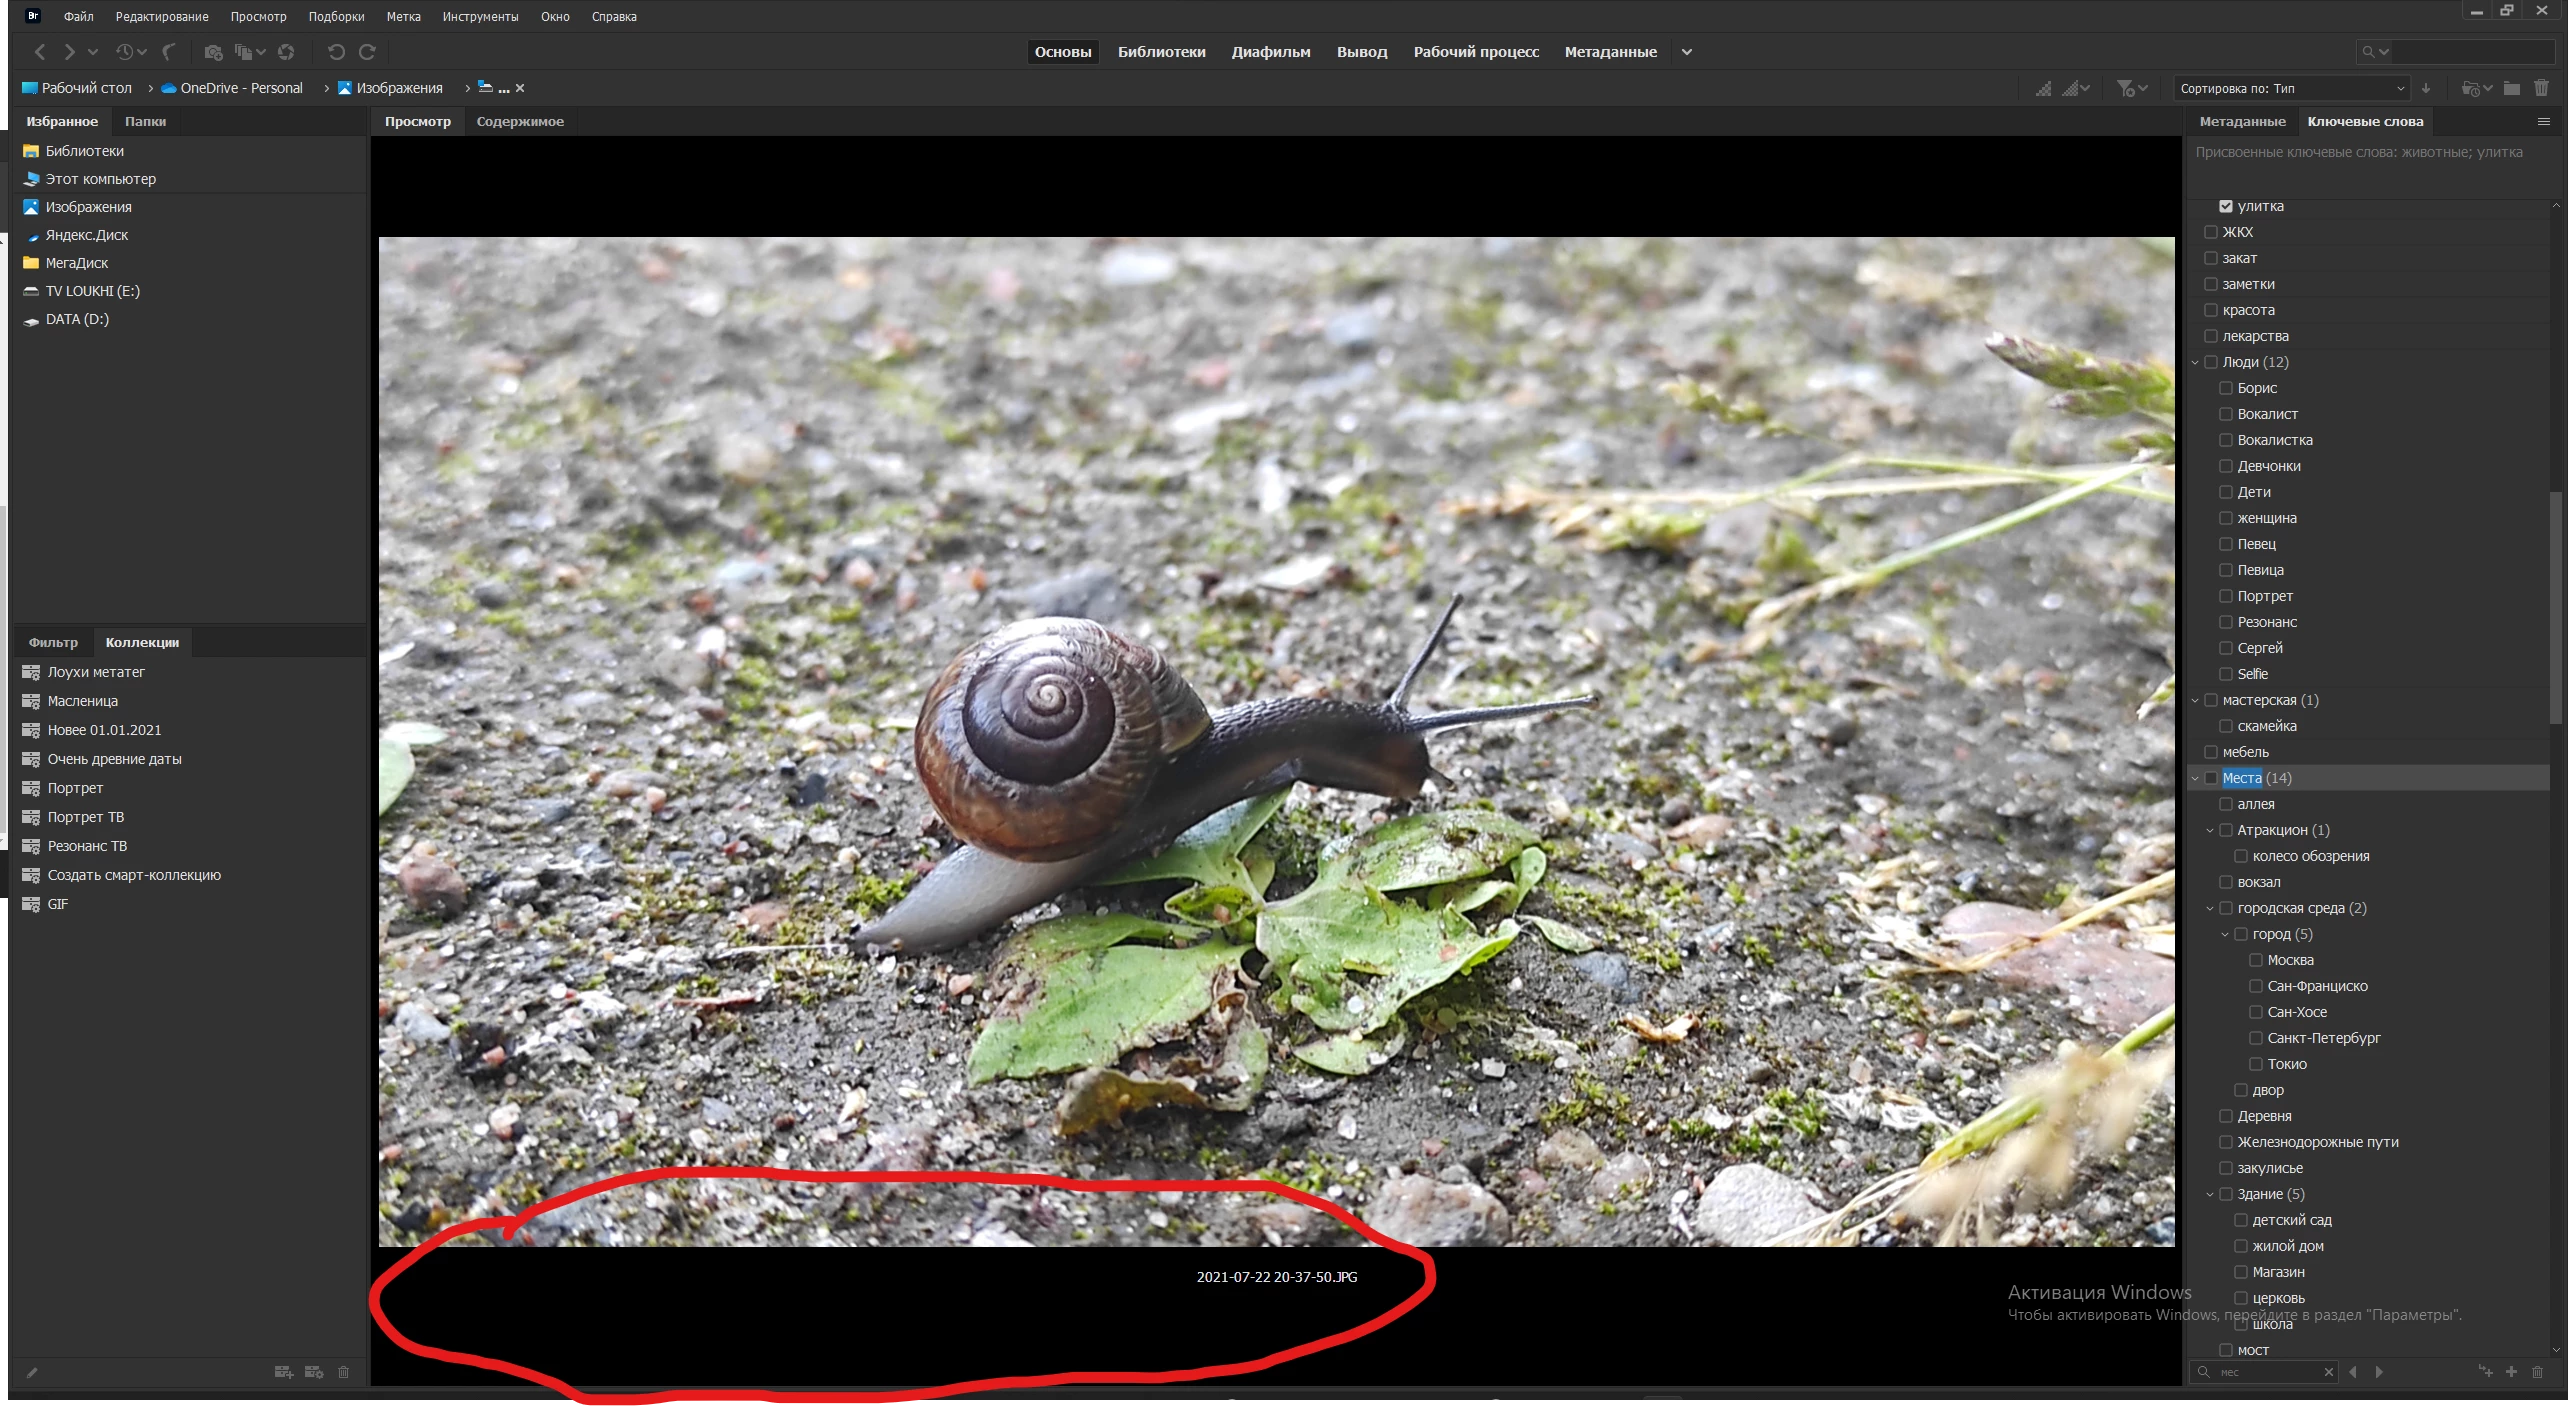Enable the Москва keyword checkbox

[x=2255, y=960]
